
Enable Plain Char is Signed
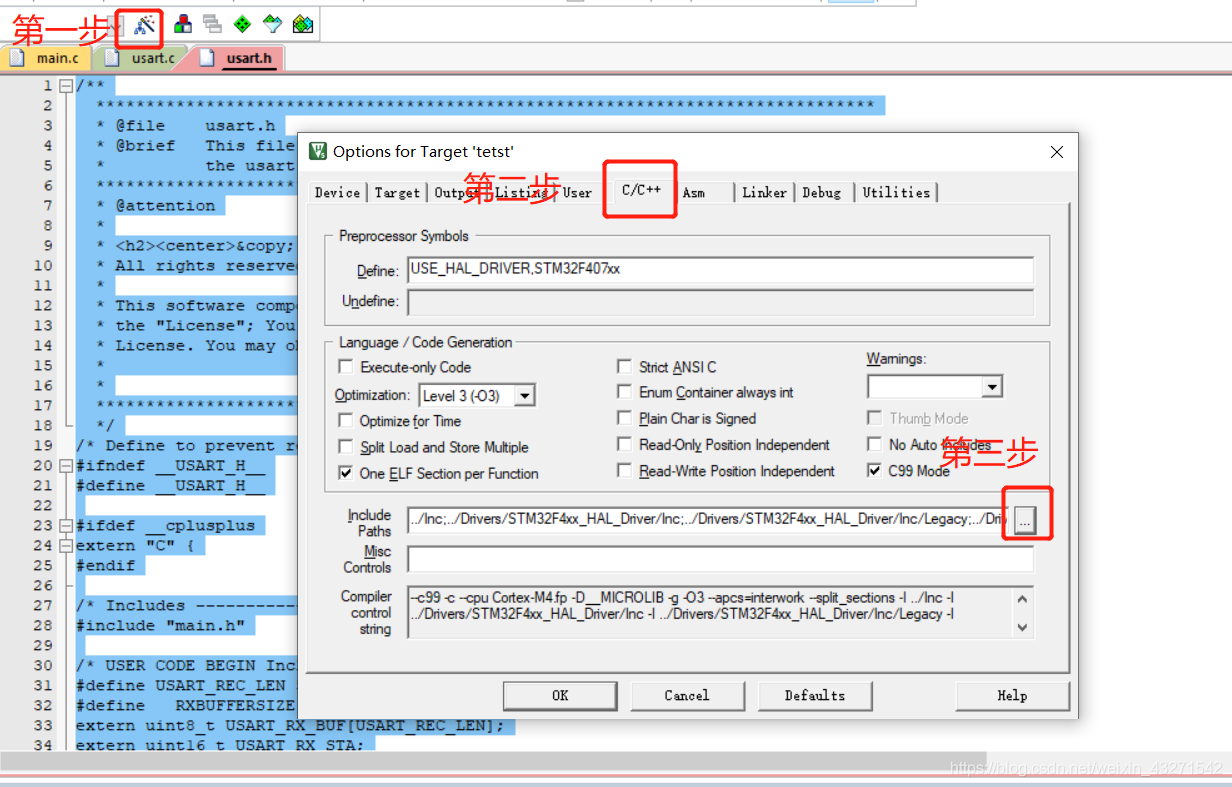coord(624,418)
